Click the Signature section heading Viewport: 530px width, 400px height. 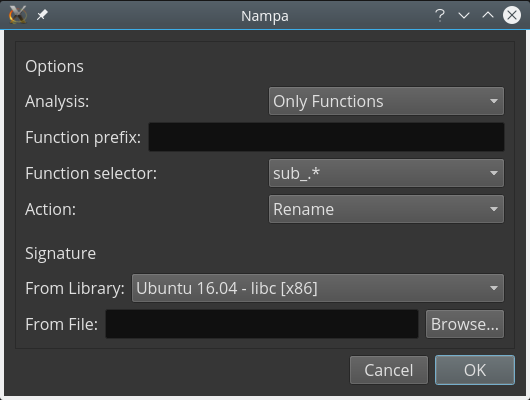pos(61,253)
